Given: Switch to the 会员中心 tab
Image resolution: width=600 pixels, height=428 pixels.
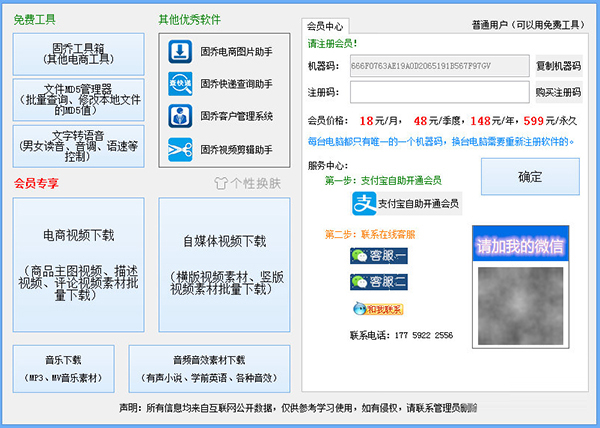Looking at the screenshot, I should pyautogui.click(x=328, y=25).
